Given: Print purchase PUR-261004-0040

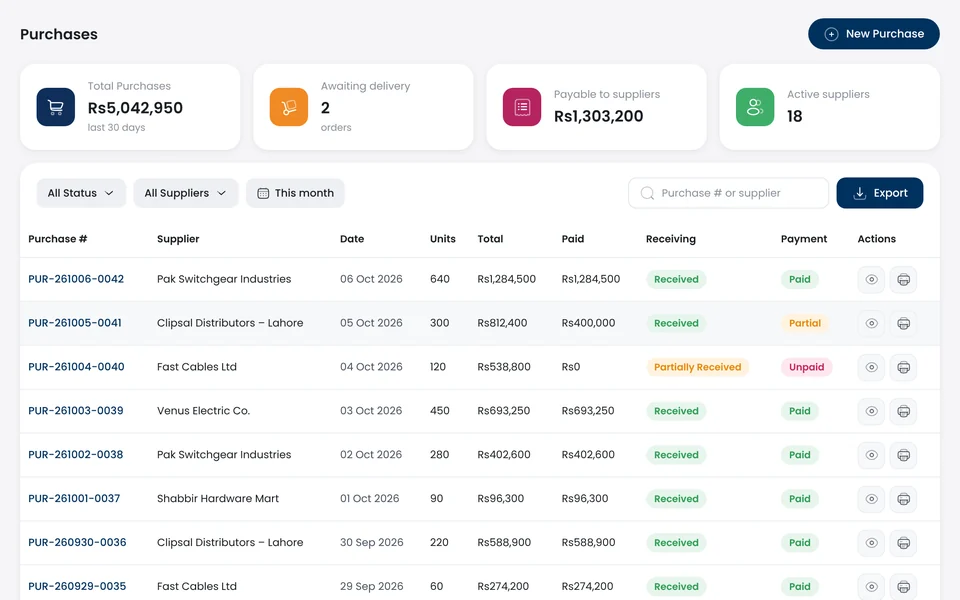Looking at the screenshot, I should 903,367.
